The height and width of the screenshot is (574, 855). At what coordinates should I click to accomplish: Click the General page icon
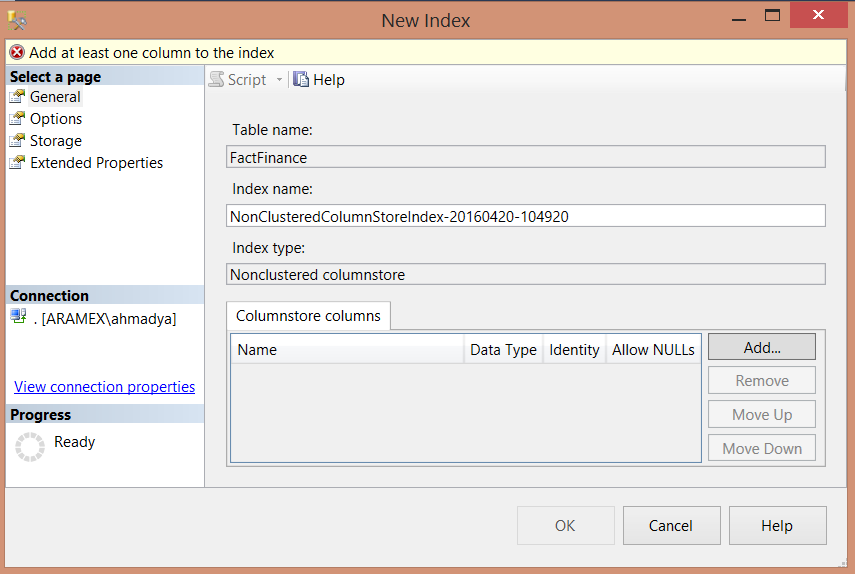[17, 97]
